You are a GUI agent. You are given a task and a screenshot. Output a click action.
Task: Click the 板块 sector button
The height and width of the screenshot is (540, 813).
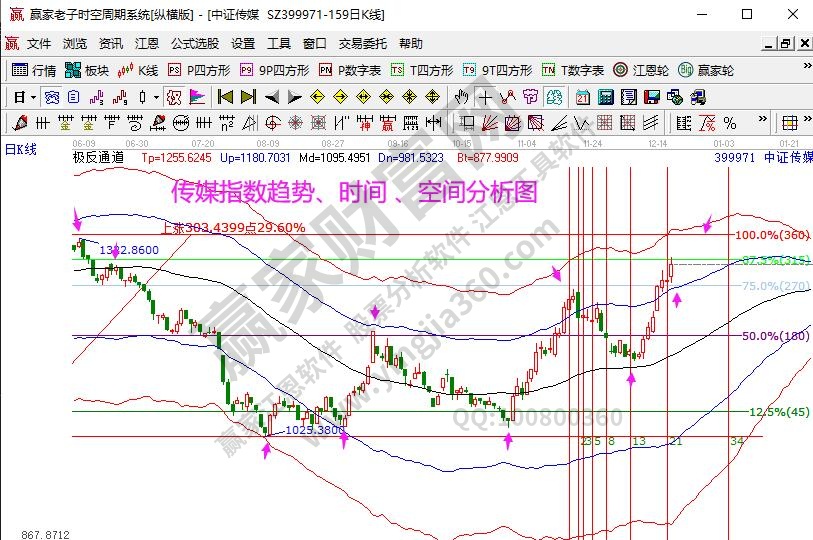click(x=87, y=70)
